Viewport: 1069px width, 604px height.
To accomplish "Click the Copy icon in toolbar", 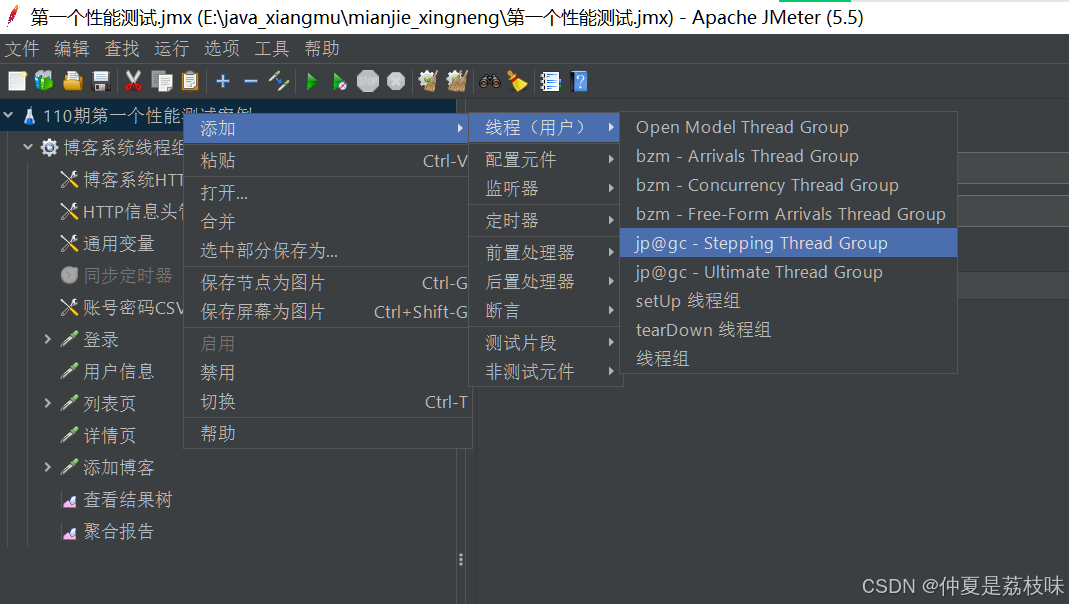I will click(x=162, y=82).
